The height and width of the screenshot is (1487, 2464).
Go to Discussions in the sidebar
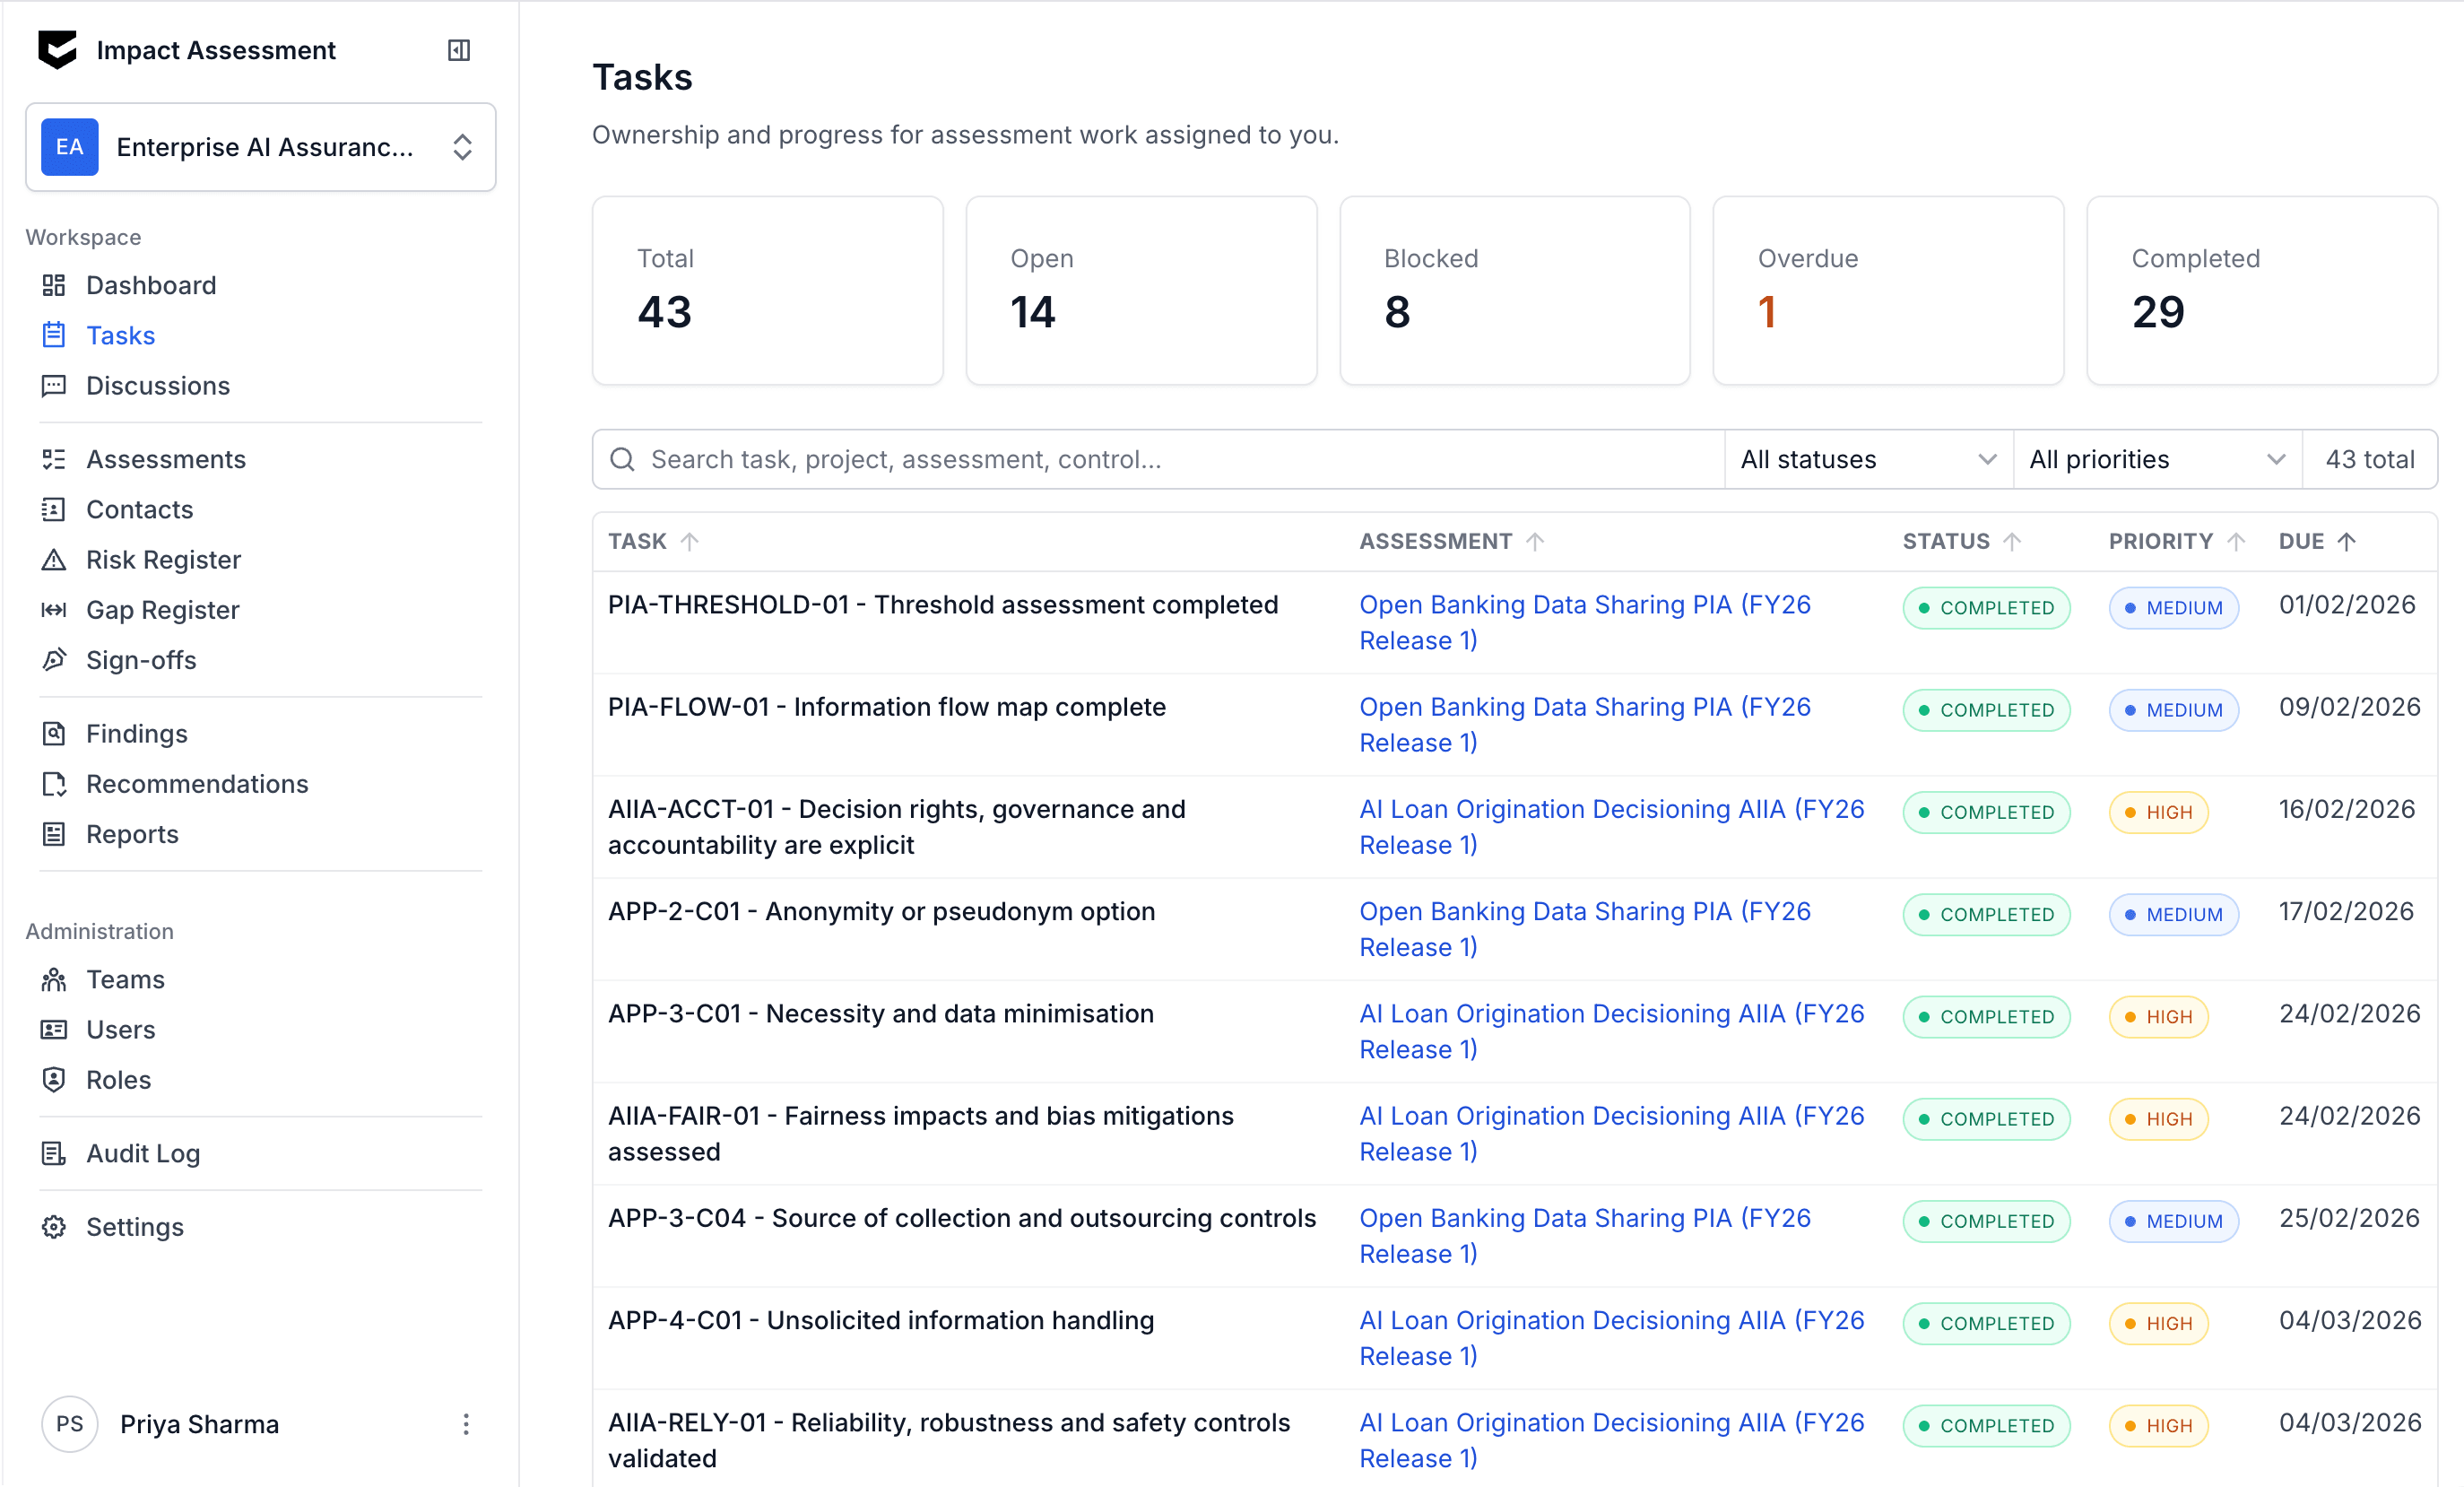157,386
